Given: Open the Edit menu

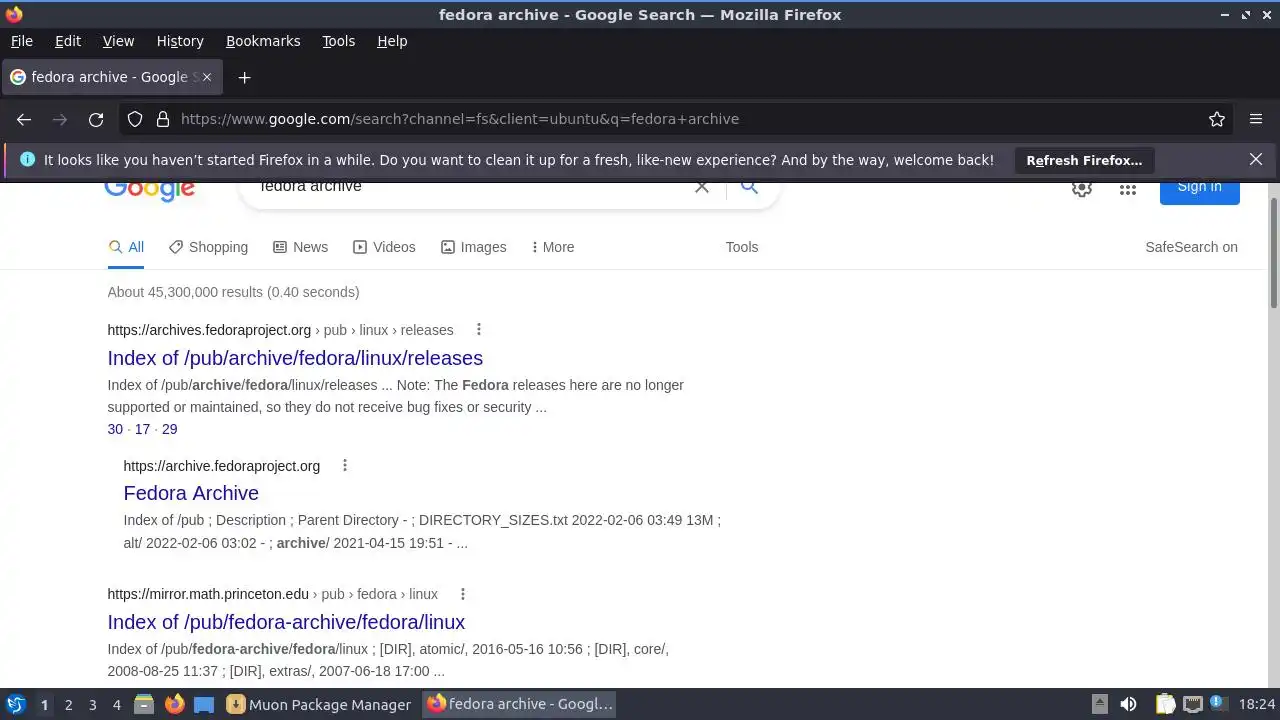Looking at the screenshot, I should pos(68,41).
